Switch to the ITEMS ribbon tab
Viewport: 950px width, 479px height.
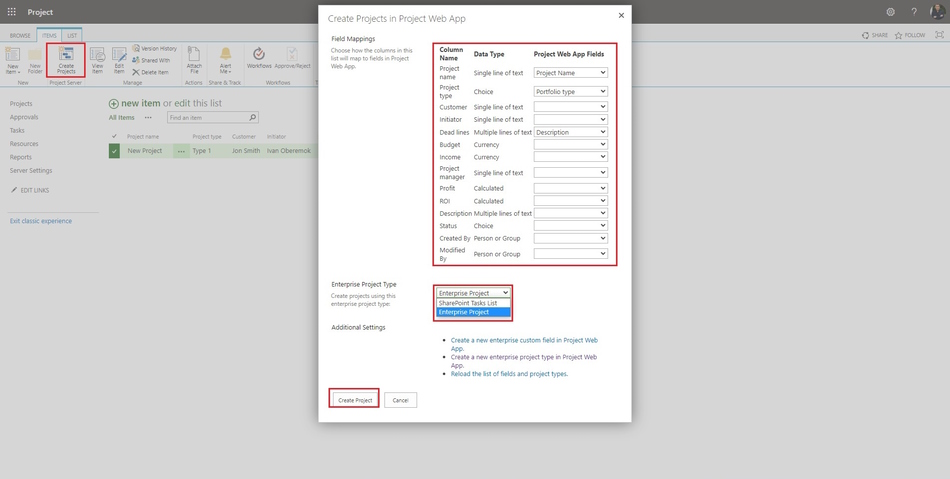tap(49, 36)
